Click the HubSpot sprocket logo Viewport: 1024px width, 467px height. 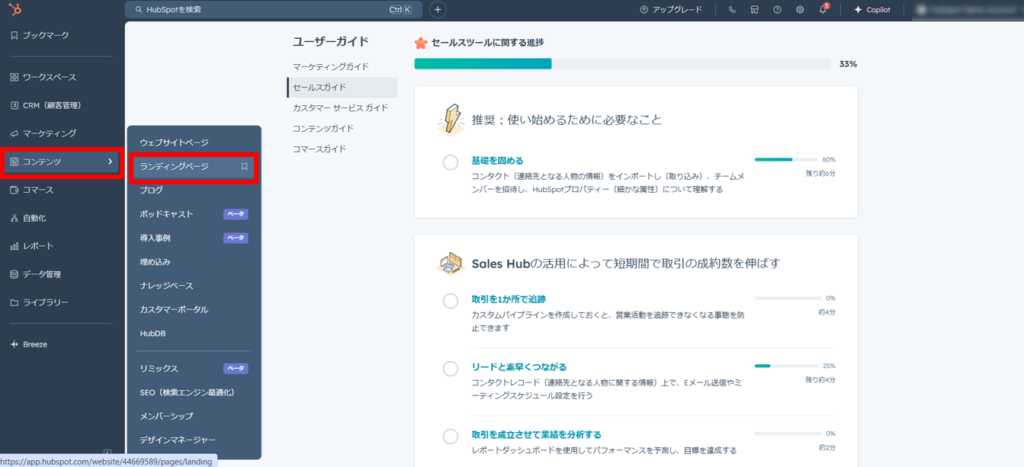[x=14, y=9]
